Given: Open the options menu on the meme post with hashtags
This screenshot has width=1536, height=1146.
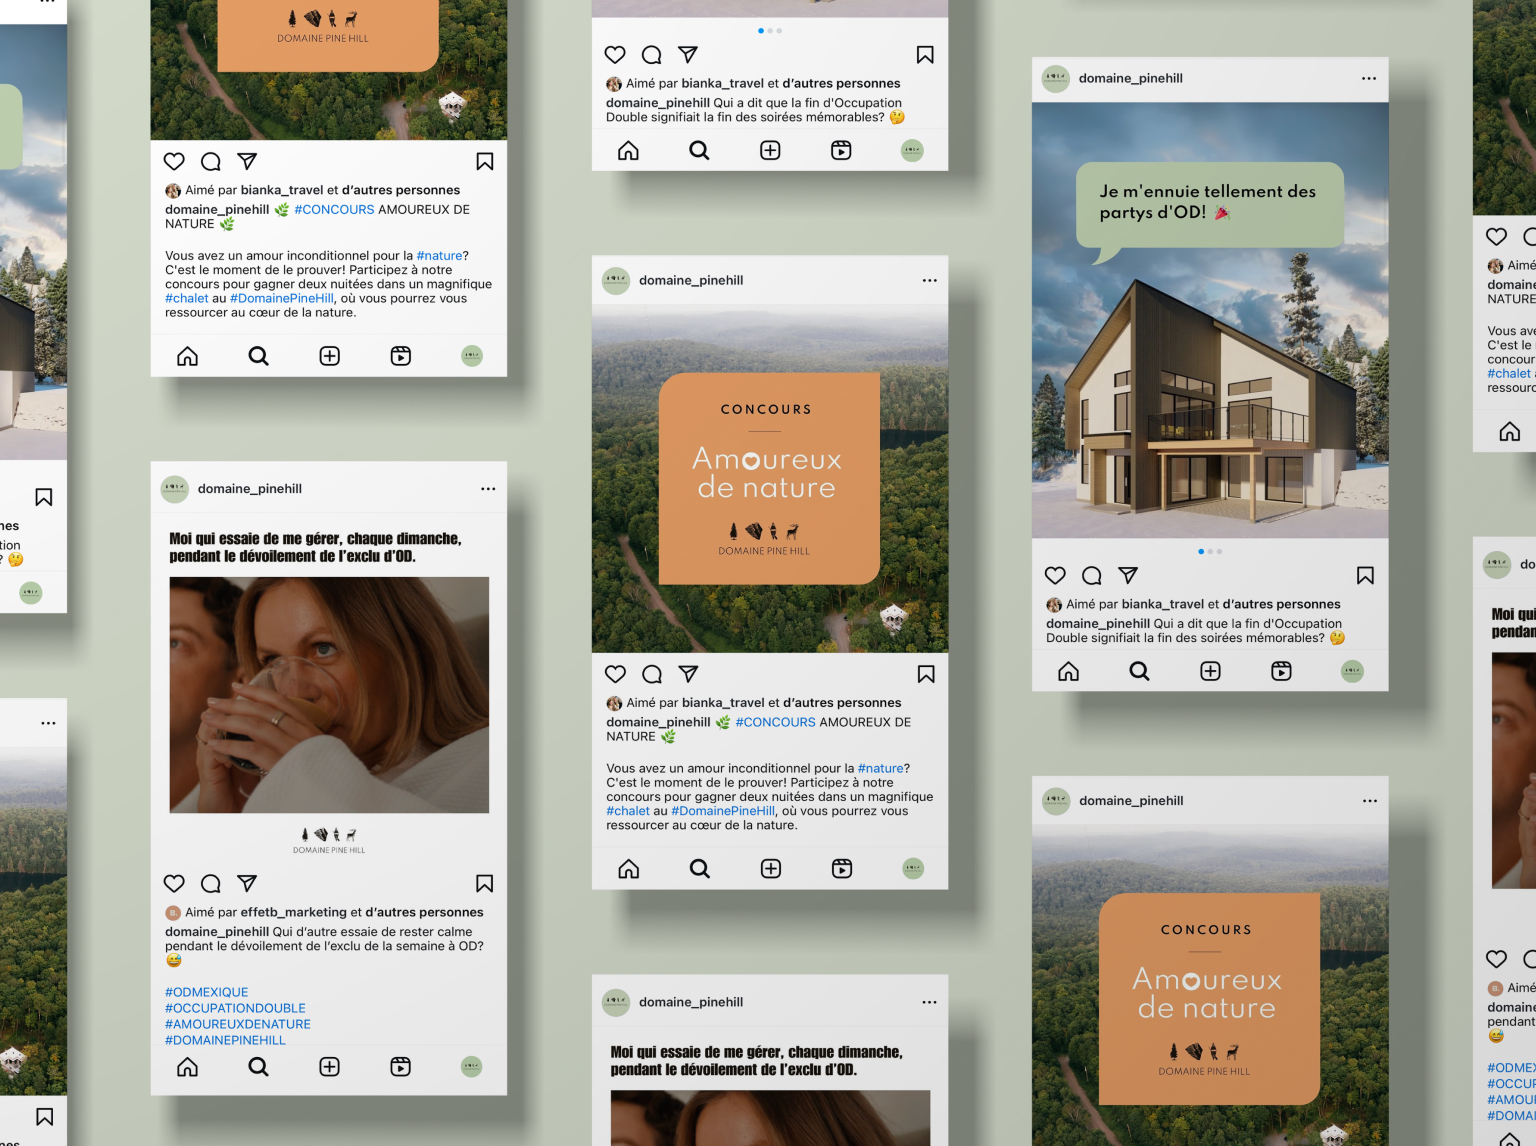Looking at the screenshot, I should tap(488, 489).
